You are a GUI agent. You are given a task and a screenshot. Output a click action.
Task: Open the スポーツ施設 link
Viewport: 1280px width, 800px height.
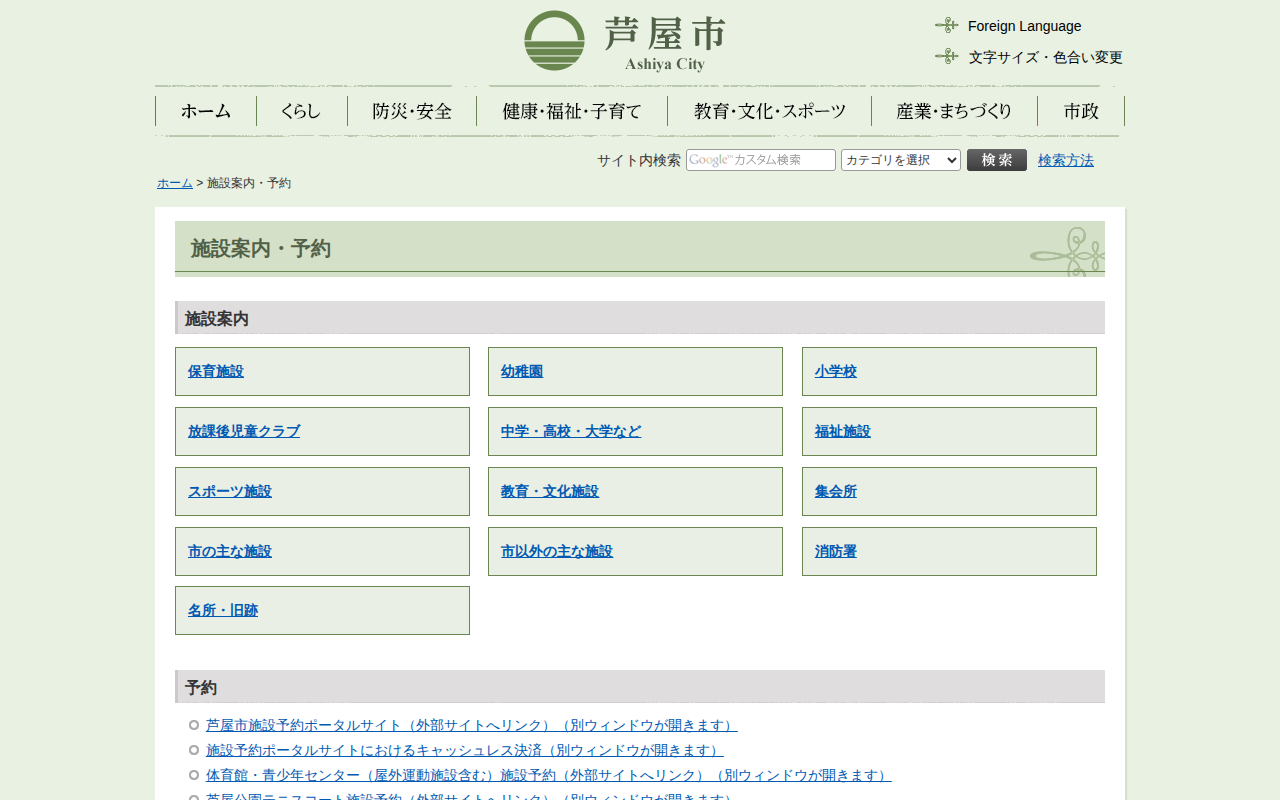point(230,491)
